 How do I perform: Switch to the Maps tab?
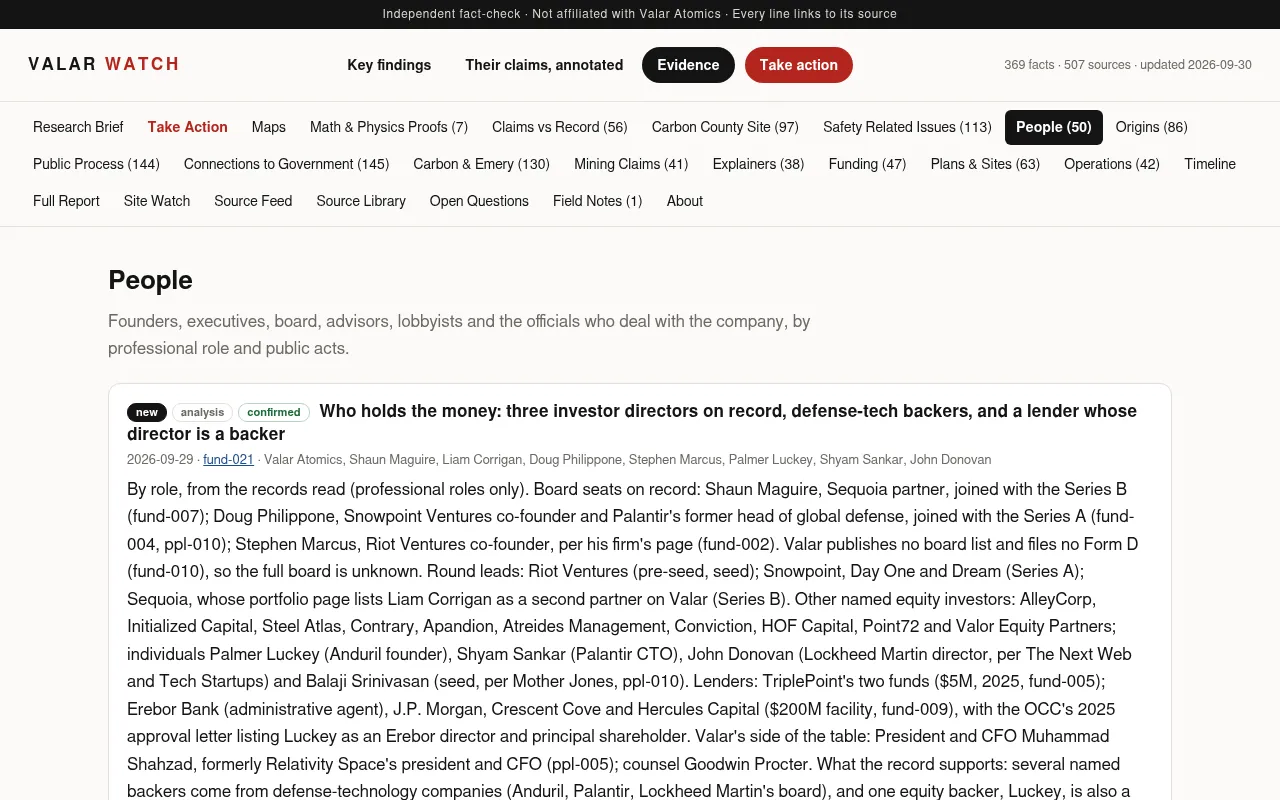pyautogui.click(x=269, y=127)
